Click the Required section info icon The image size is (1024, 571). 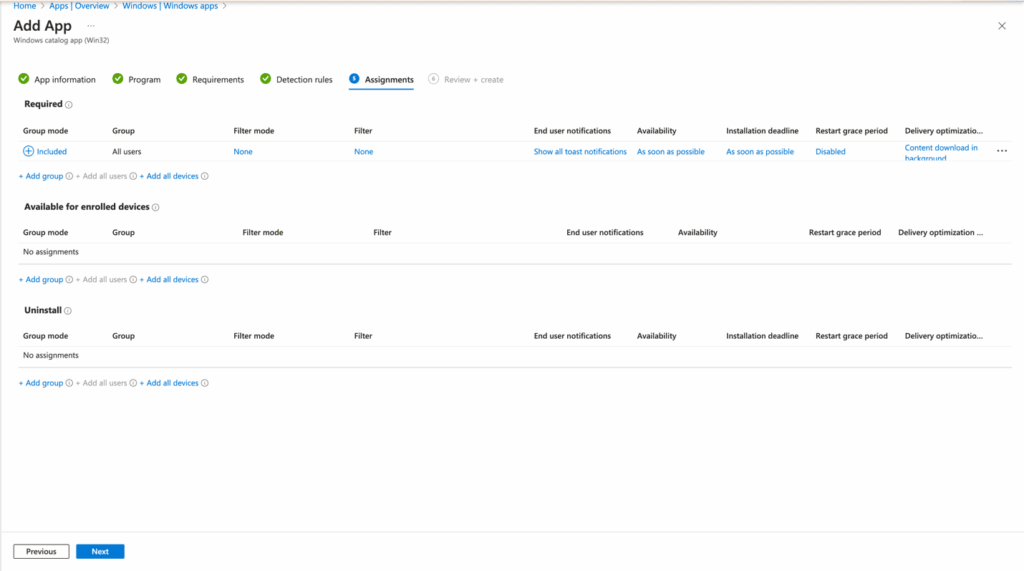coord(69,105)
